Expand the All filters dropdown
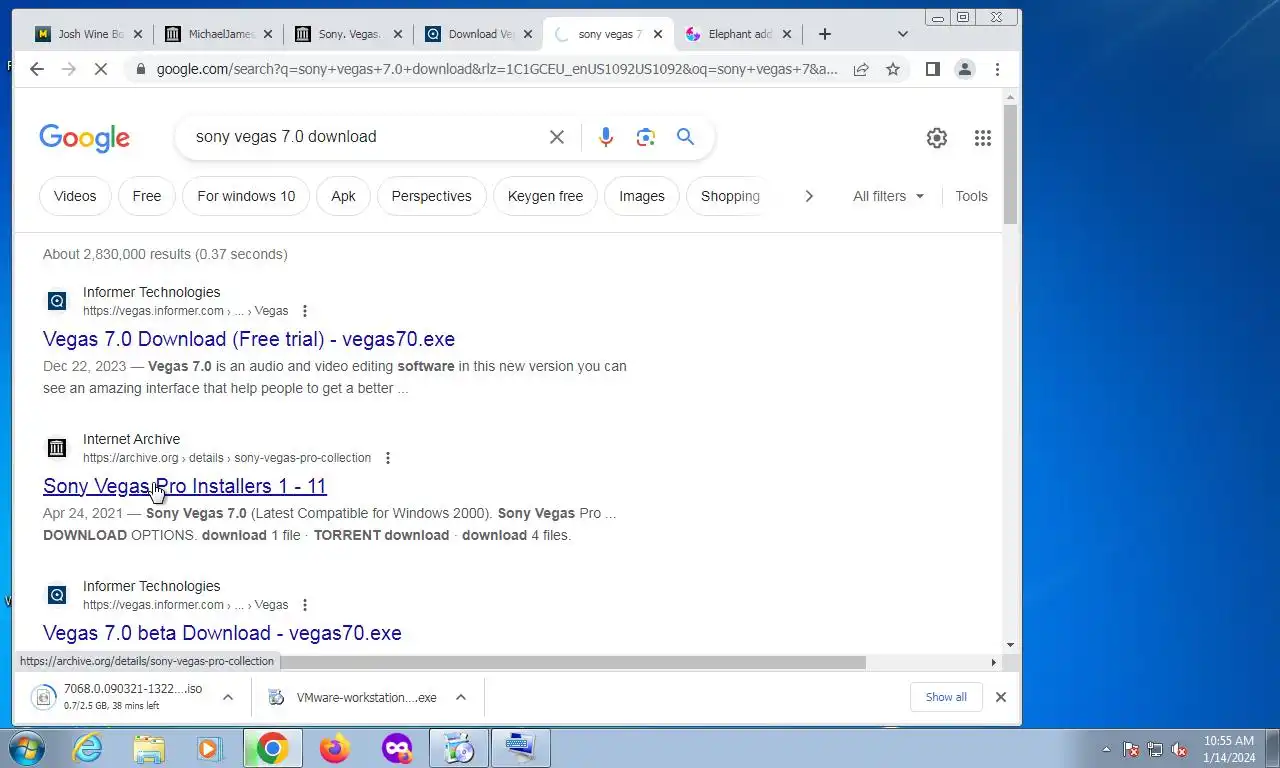The width and height of the screenshot is (1280, 768). click(888, 196)
